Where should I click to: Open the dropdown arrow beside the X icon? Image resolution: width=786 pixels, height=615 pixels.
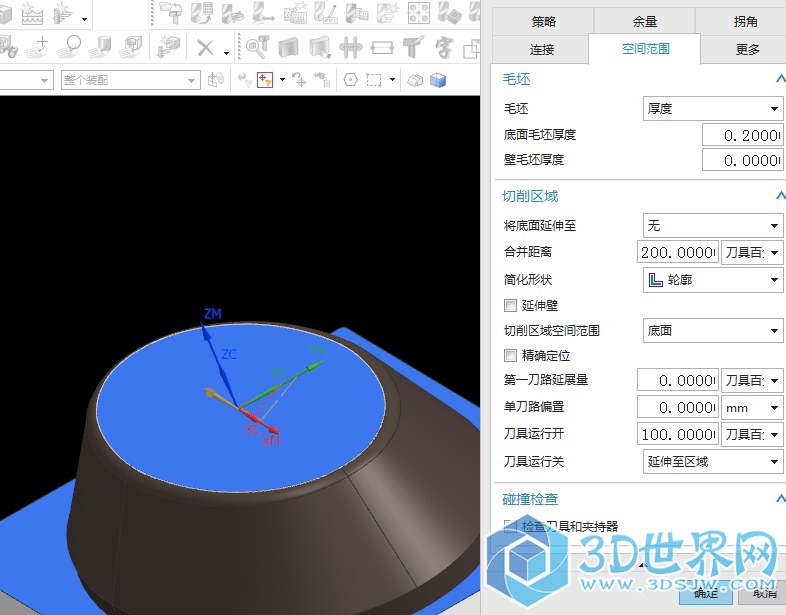pos(227,52)
